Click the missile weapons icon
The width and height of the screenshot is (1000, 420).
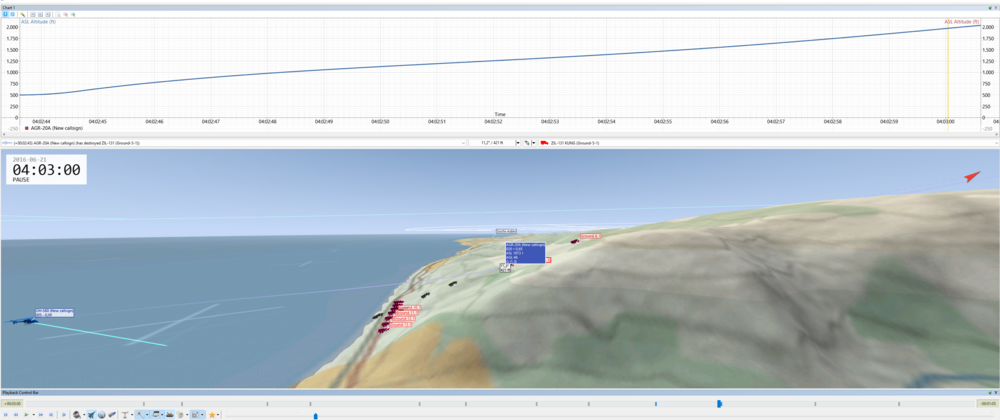112,415
